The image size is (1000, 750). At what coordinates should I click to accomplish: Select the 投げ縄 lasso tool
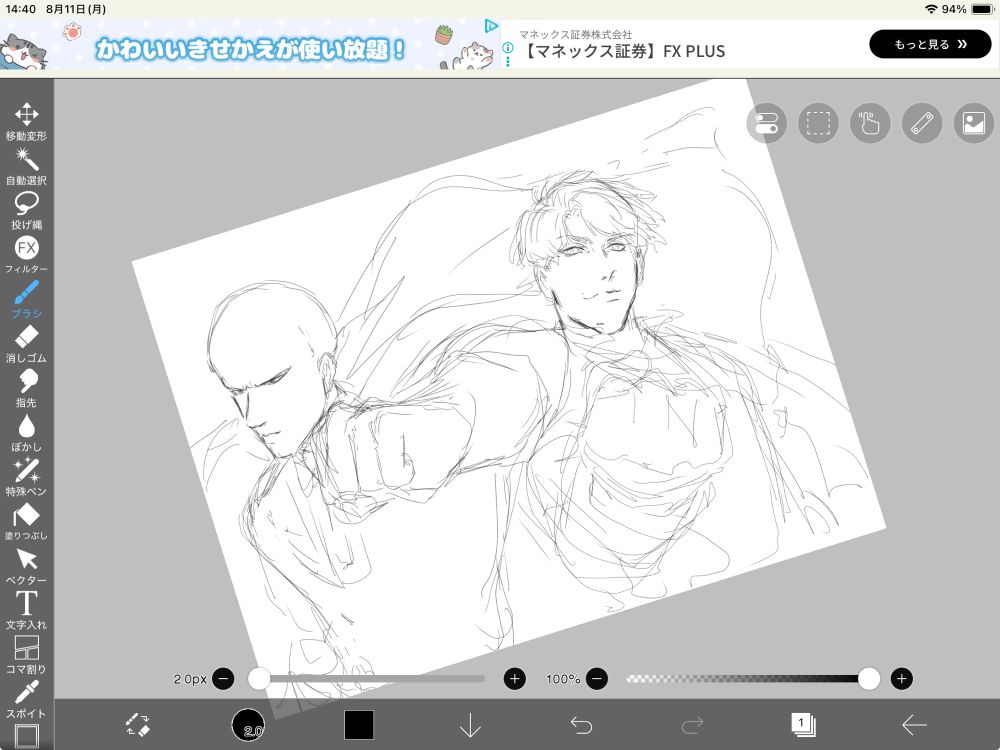(x=26, y=210)
